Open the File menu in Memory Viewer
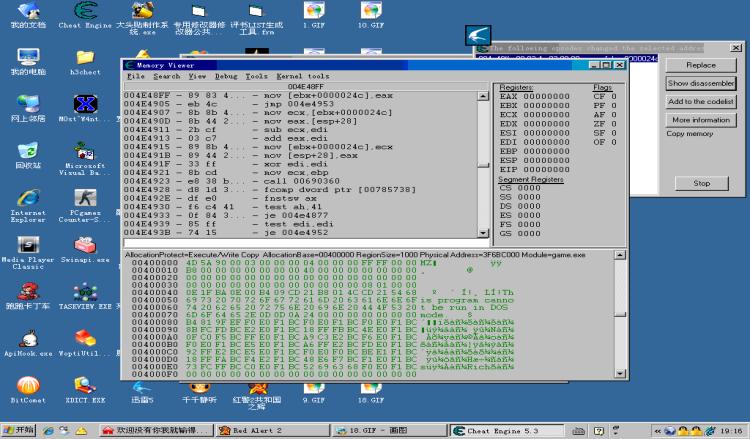 (x=135, y=76)
